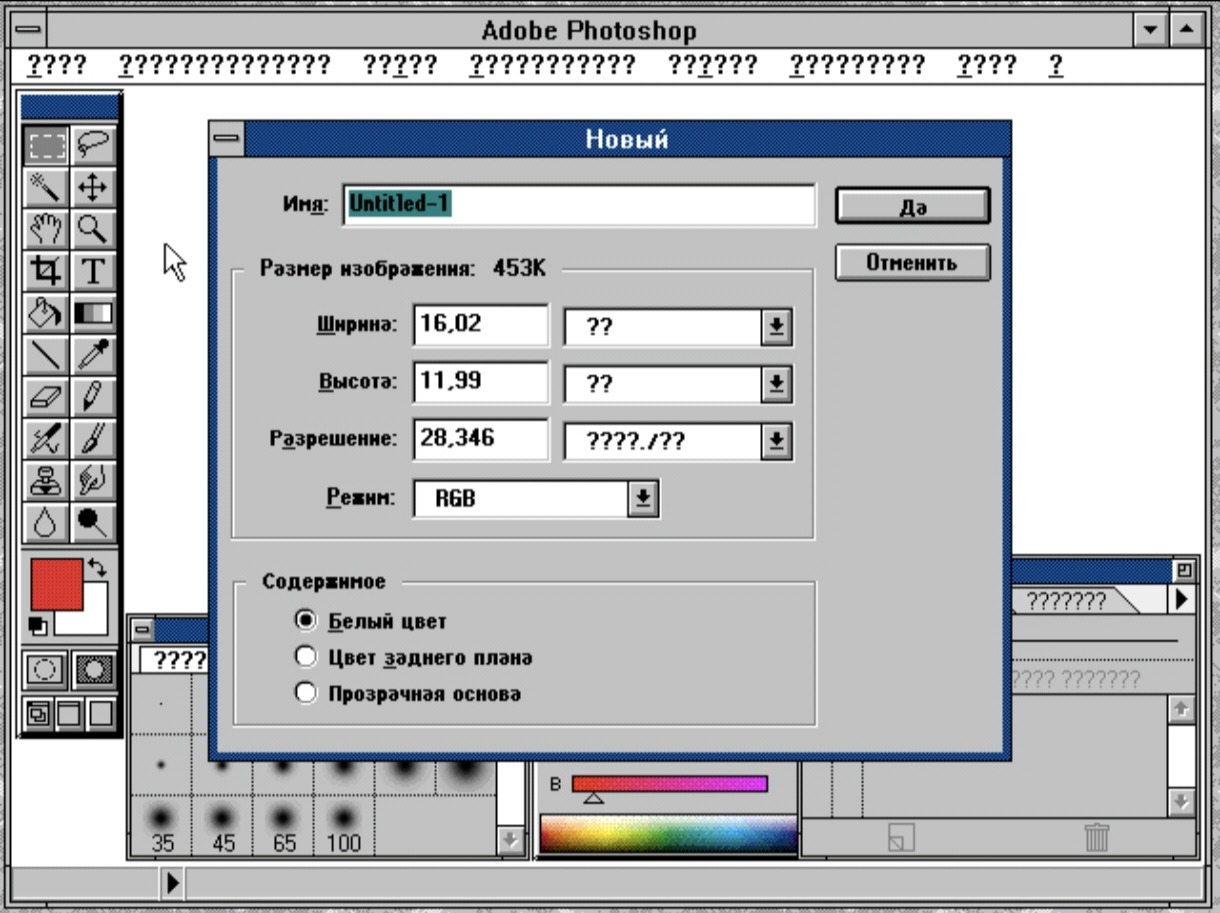The height and width of the screenshot is (913, 1220).
Task: Open the Brushes palette control menu box
Action: [x=142, y=629]
